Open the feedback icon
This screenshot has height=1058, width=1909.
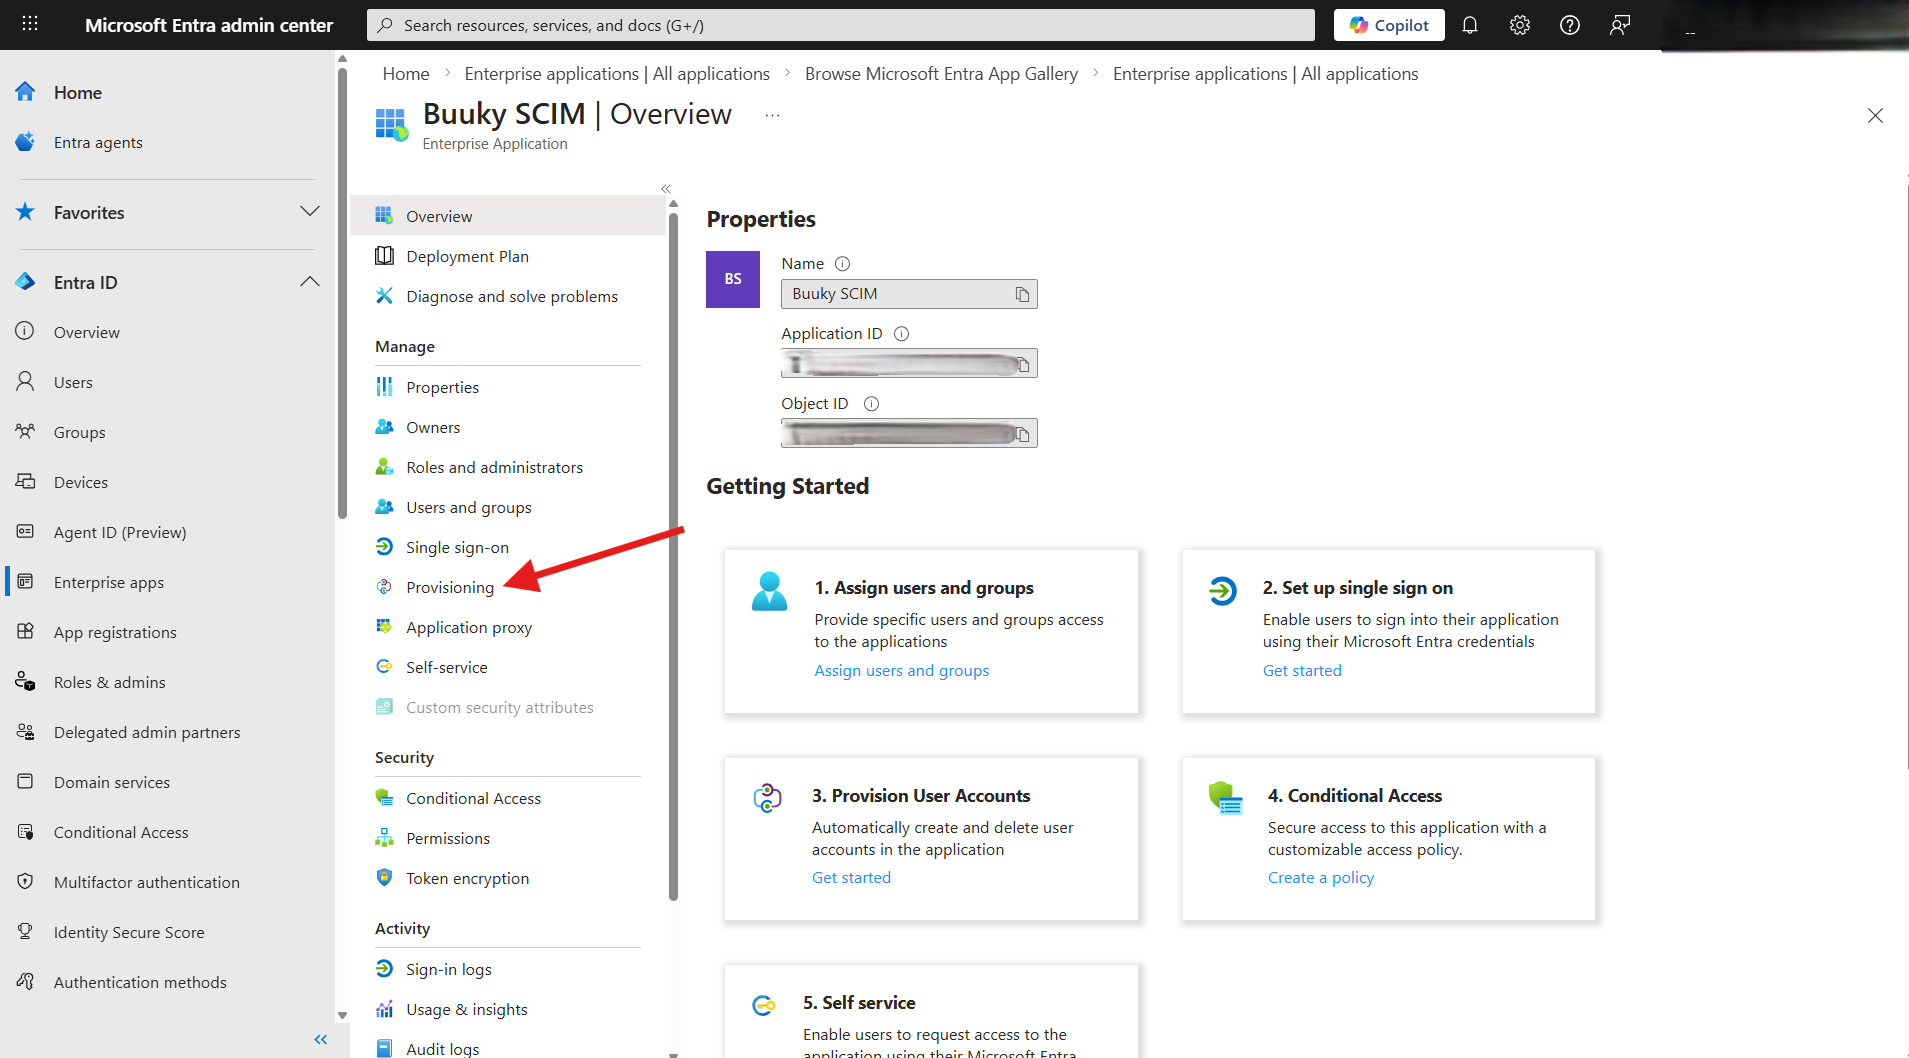(1620, 24)
